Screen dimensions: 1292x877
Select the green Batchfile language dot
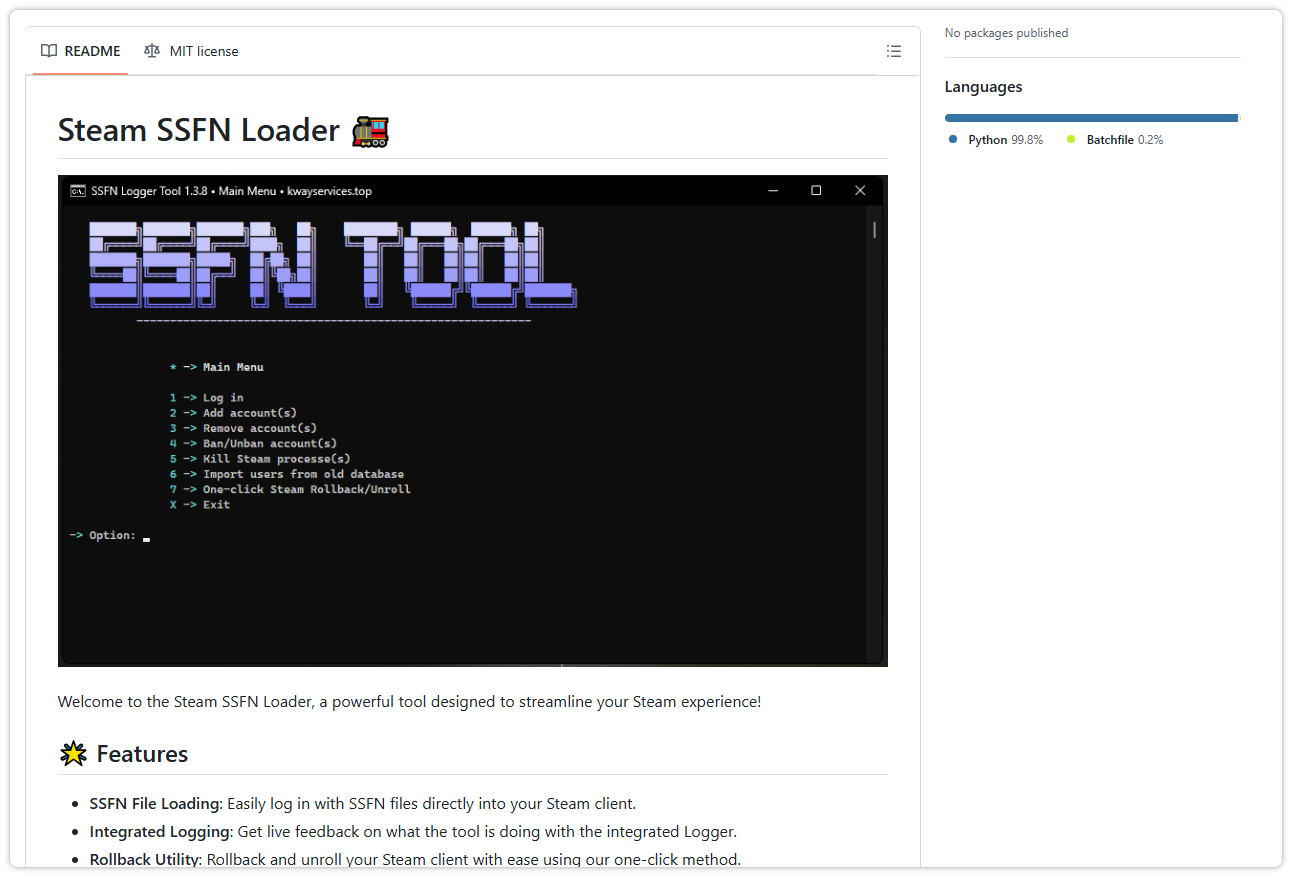(1069, 139)
